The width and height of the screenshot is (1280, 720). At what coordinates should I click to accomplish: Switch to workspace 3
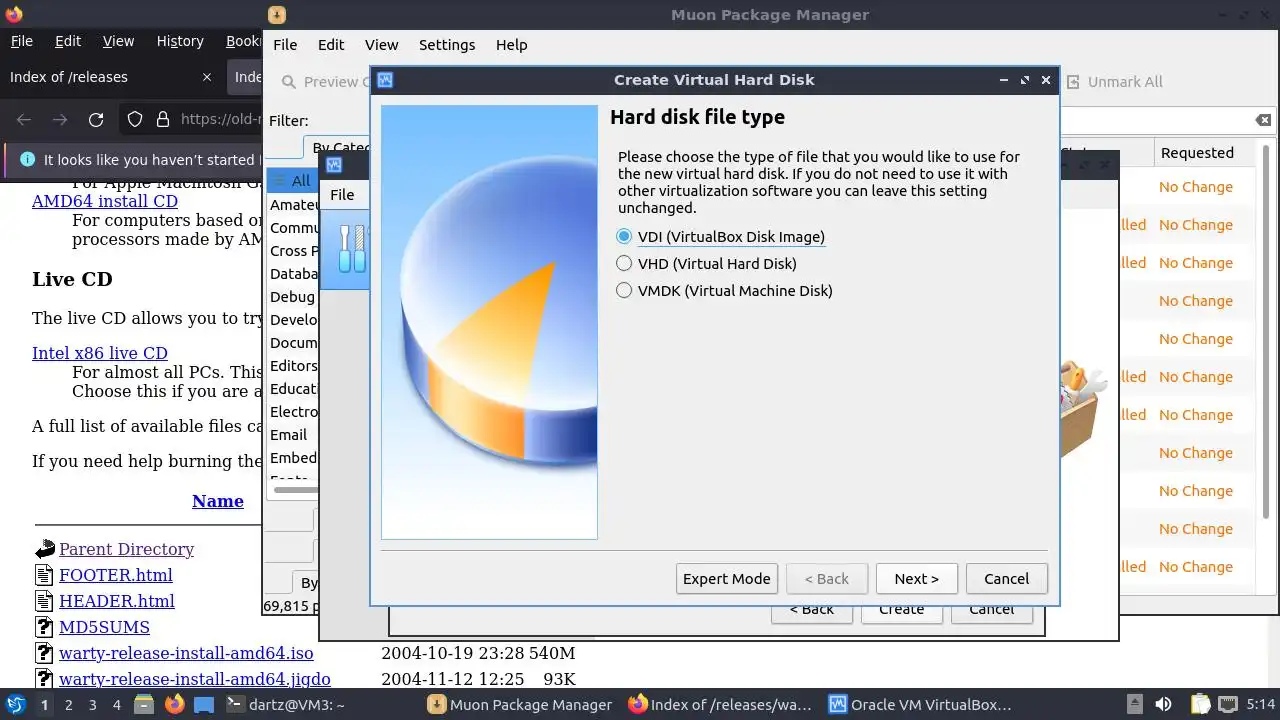tap(92, 705)
